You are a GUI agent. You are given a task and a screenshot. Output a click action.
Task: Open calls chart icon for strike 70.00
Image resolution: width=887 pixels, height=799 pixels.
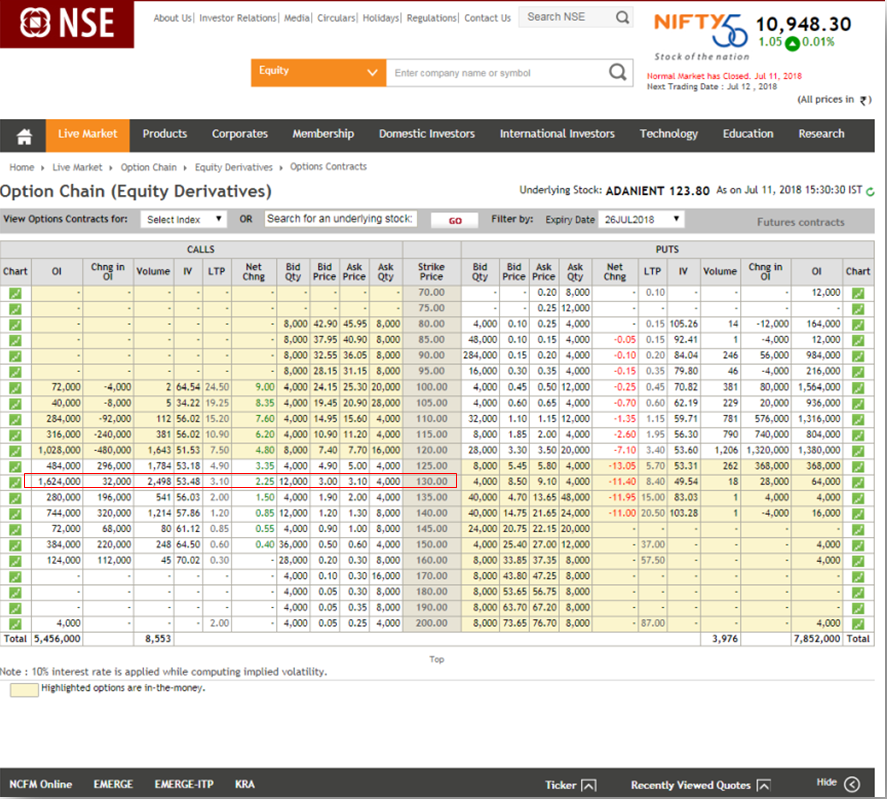click(15, 293)
